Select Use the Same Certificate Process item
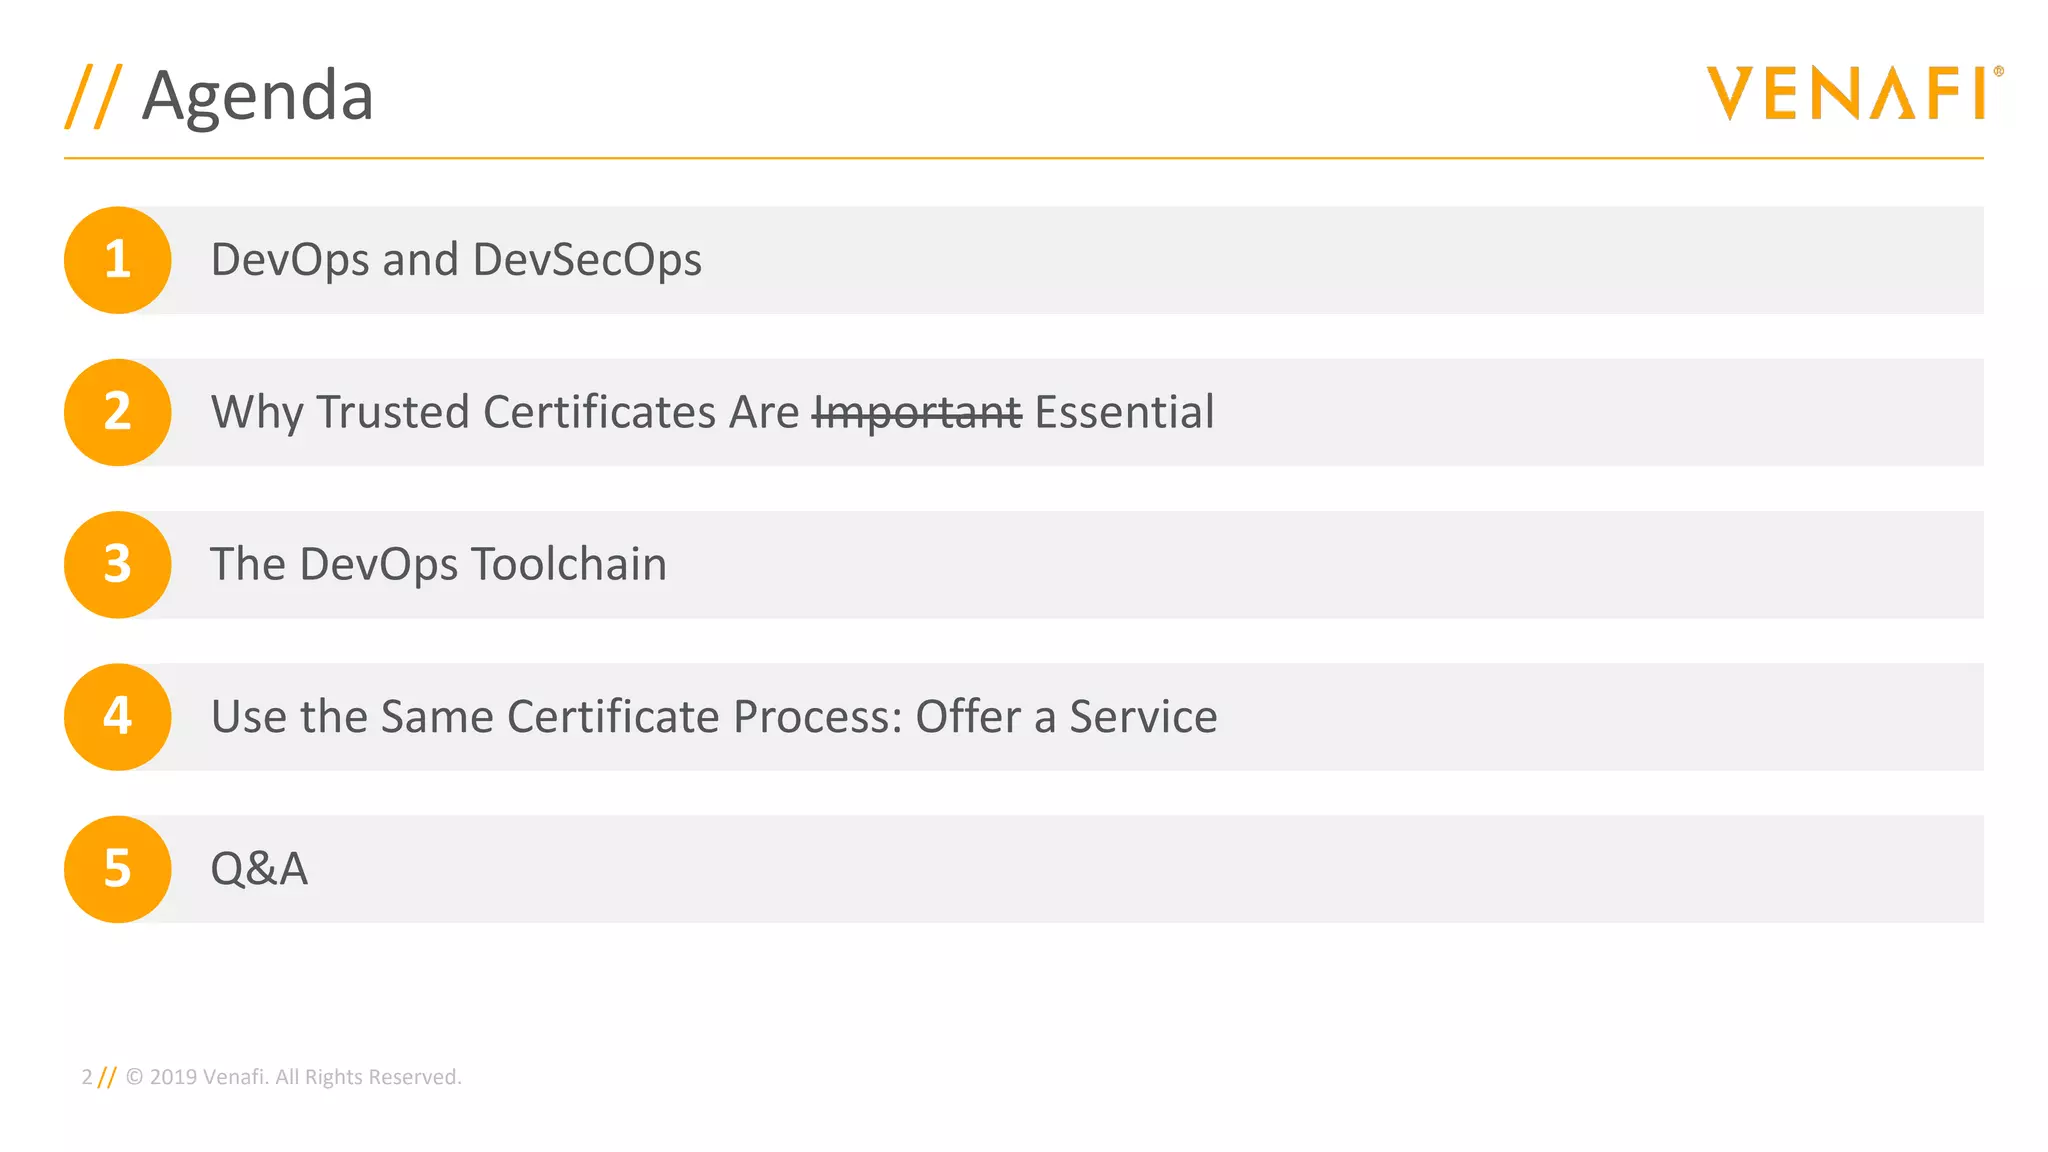Screen dimensions: 2048x1152 point(714,717)
